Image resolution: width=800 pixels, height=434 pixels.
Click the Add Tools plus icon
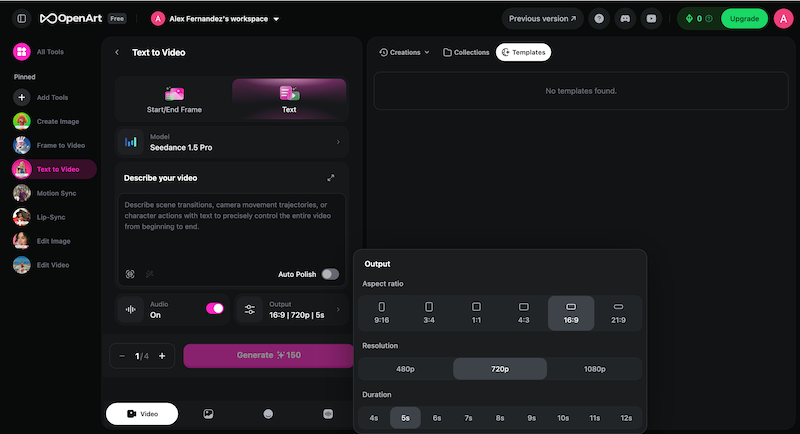(21, 97)
